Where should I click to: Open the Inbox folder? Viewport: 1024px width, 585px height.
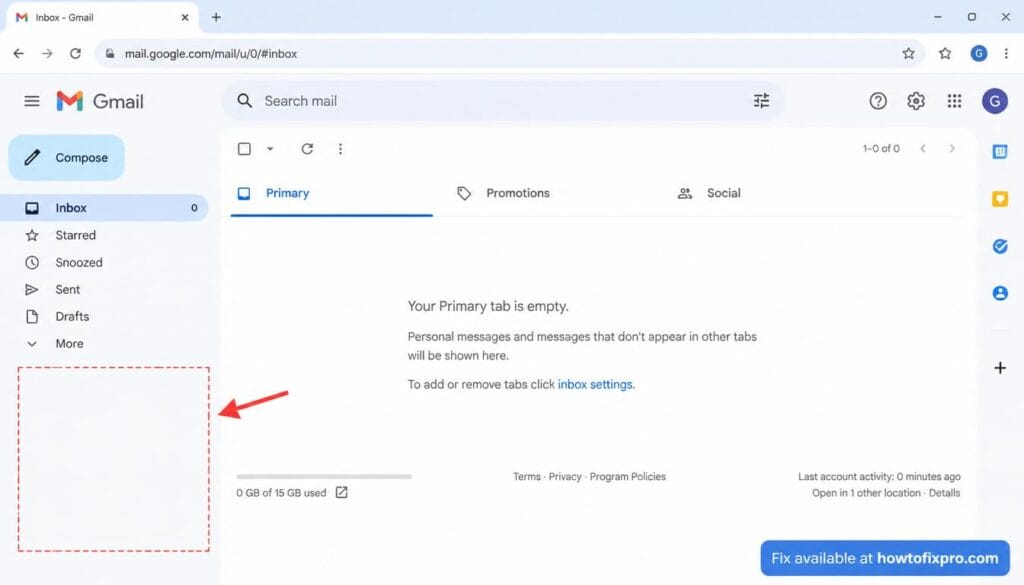[104, 208]
